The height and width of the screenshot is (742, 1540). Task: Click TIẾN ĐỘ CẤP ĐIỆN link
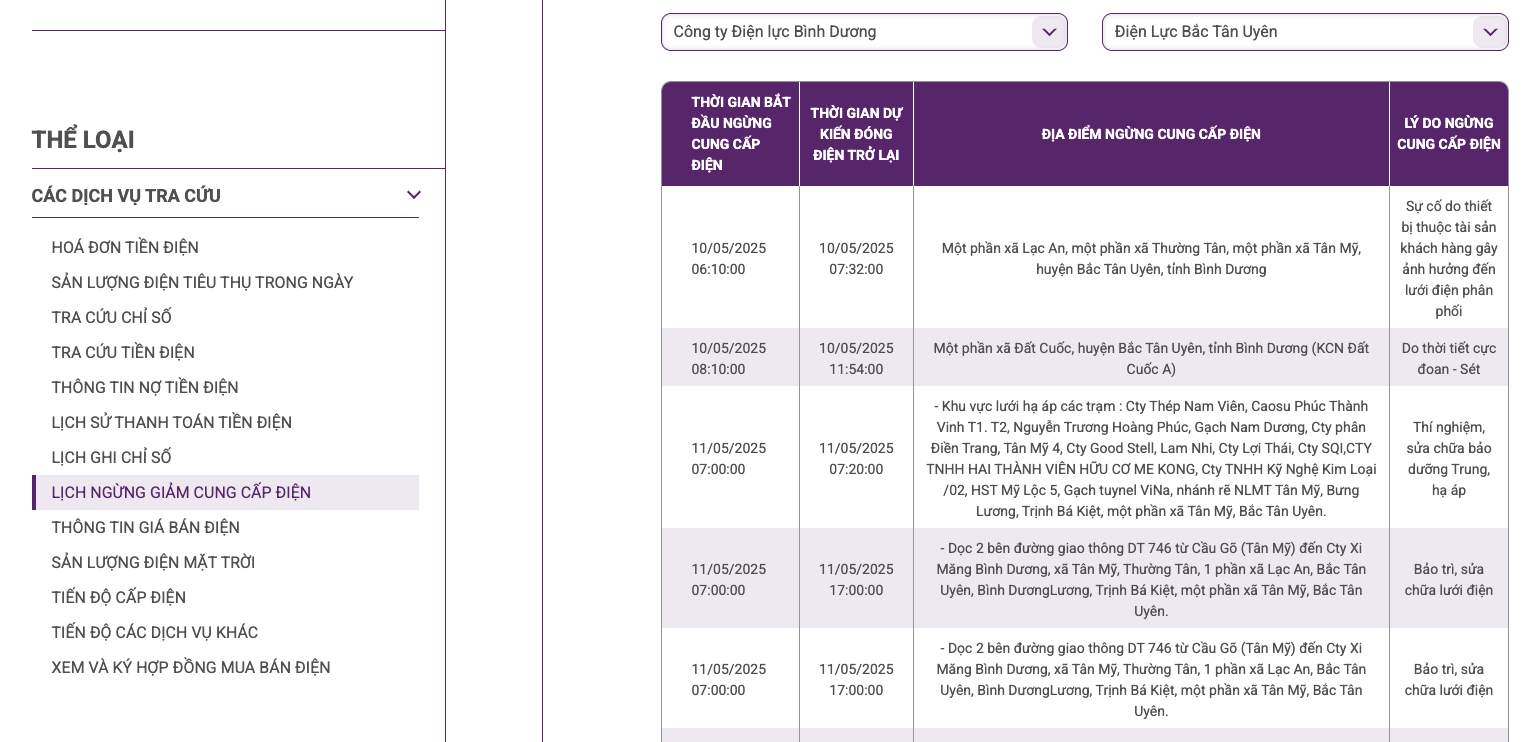pos(119,598)
